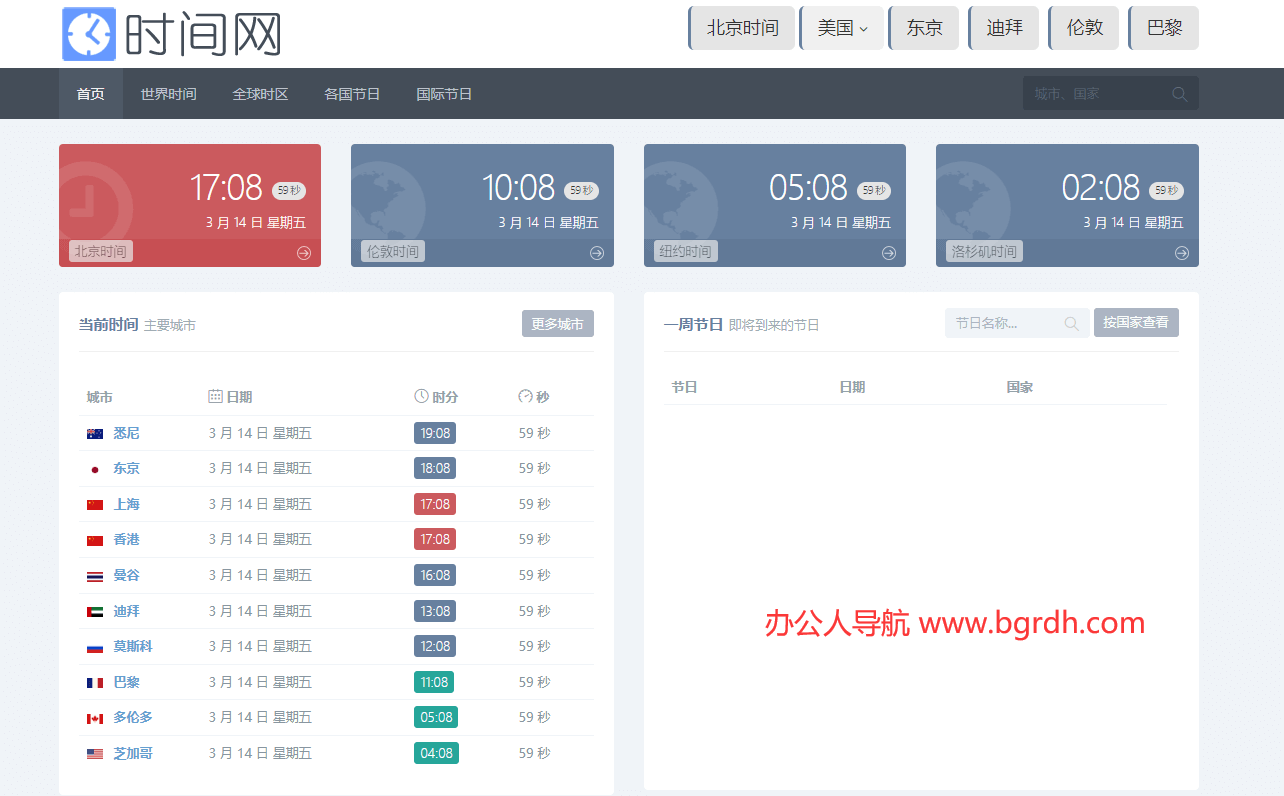
Task: Click the arrow icon on 伦敦时间 card
Action: (597, 253)
